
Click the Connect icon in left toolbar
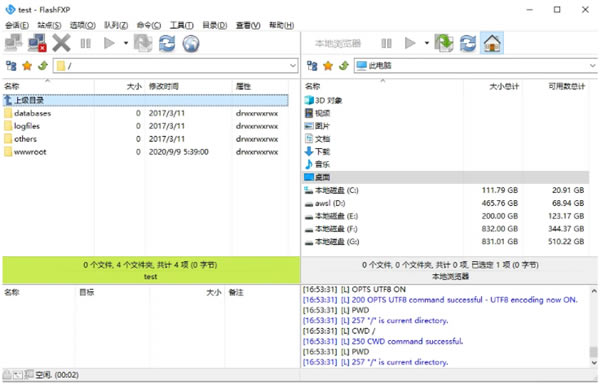13,43
